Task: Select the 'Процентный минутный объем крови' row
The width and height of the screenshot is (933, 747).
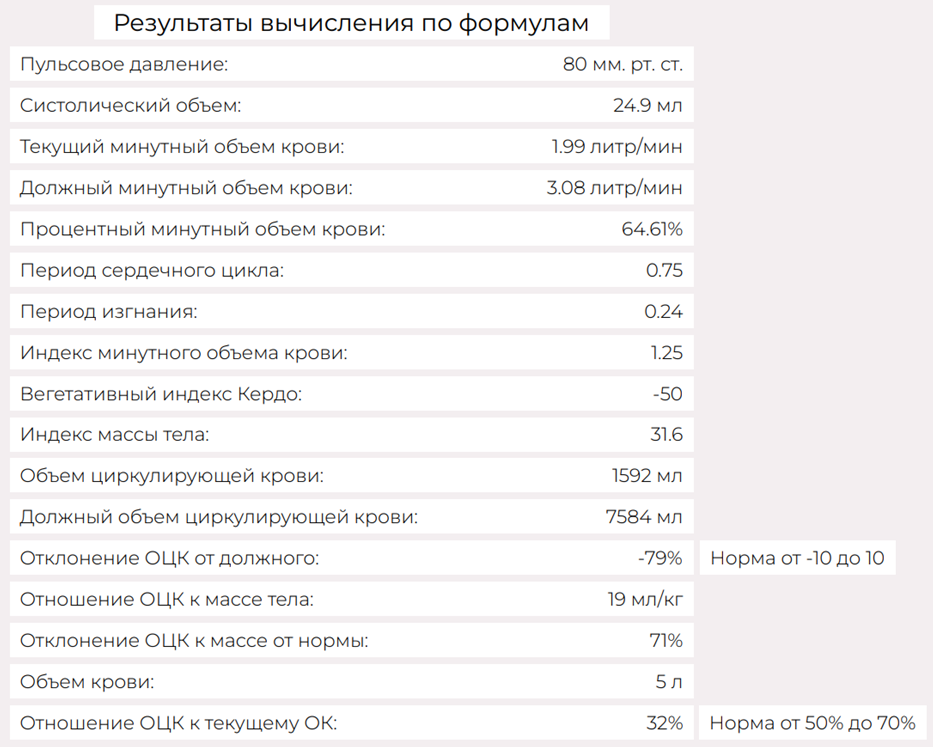Action: pyautogui.click(x=352, y=229)
